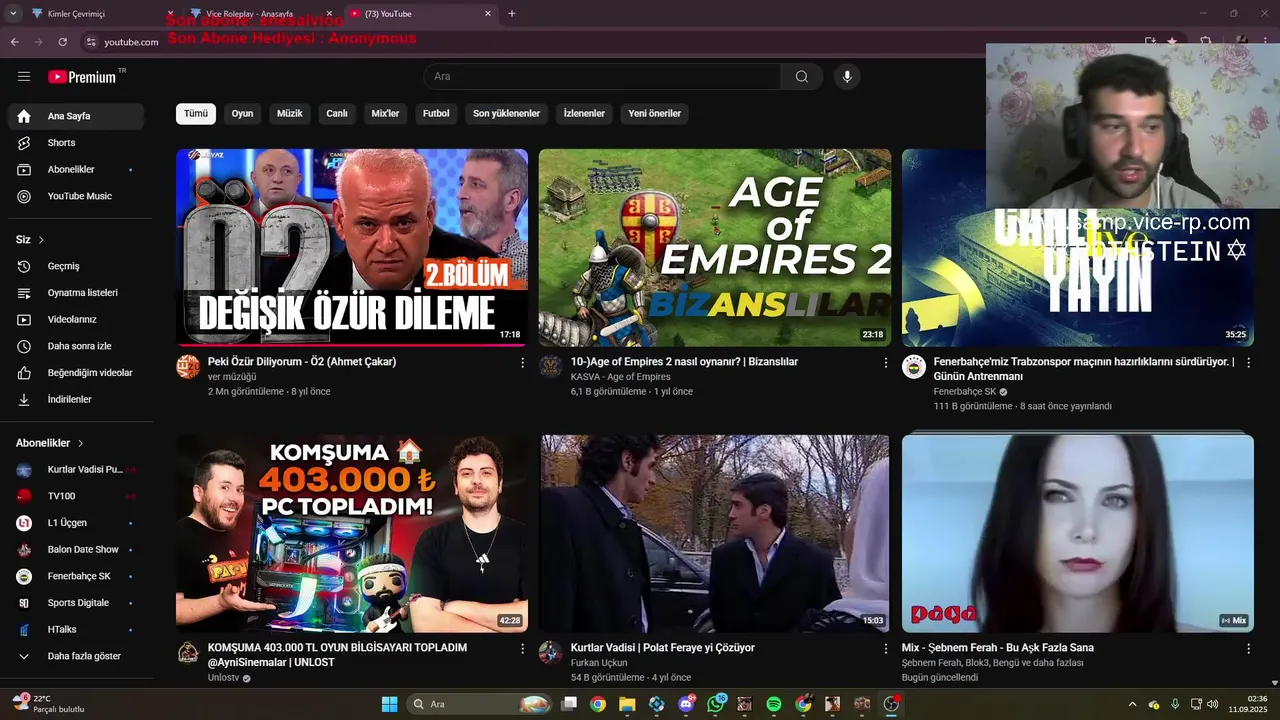Open Sports Digitale channel
This screenshot has height=720, width=1280.
[76, 603]
